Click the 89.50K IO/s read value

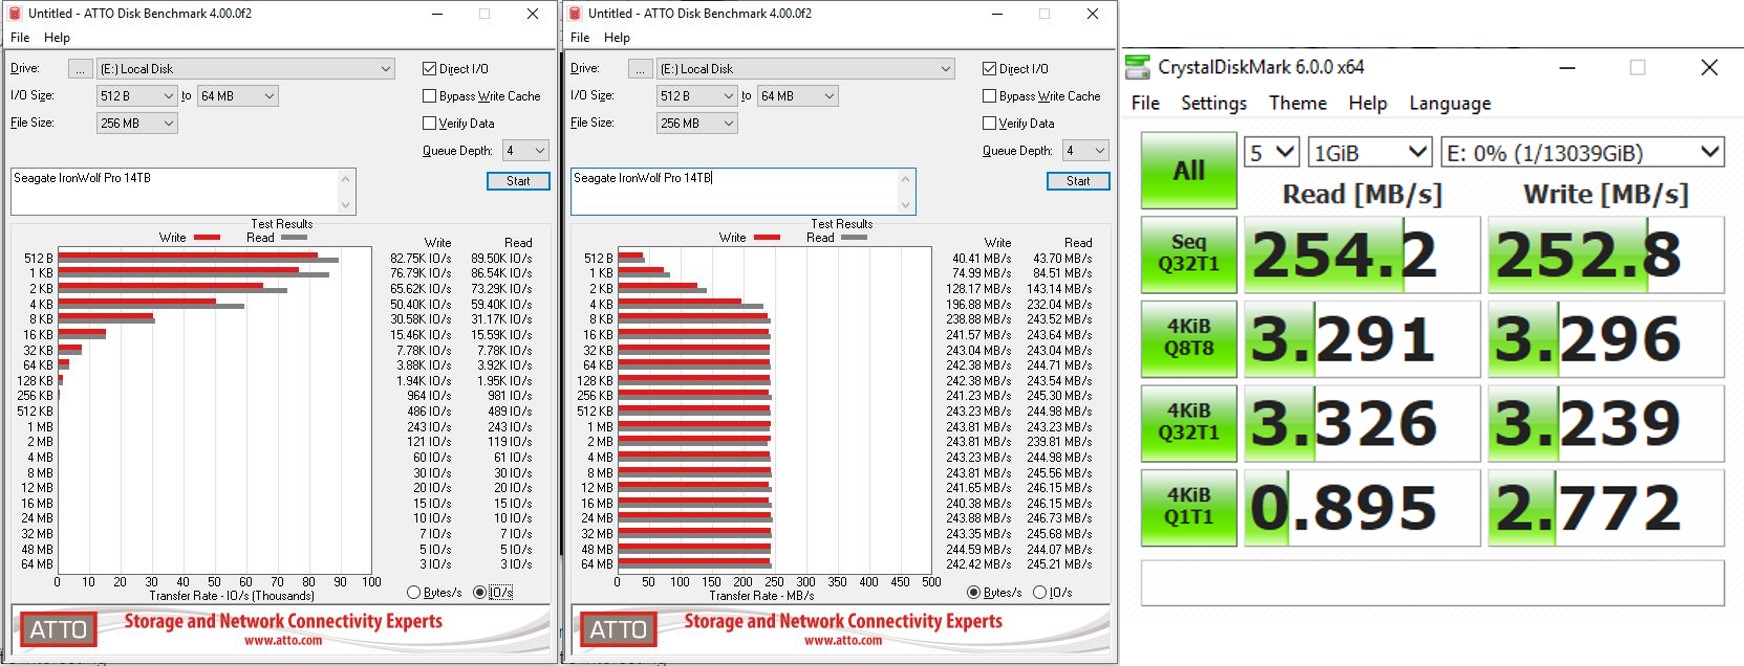click(x=501, y=258)
